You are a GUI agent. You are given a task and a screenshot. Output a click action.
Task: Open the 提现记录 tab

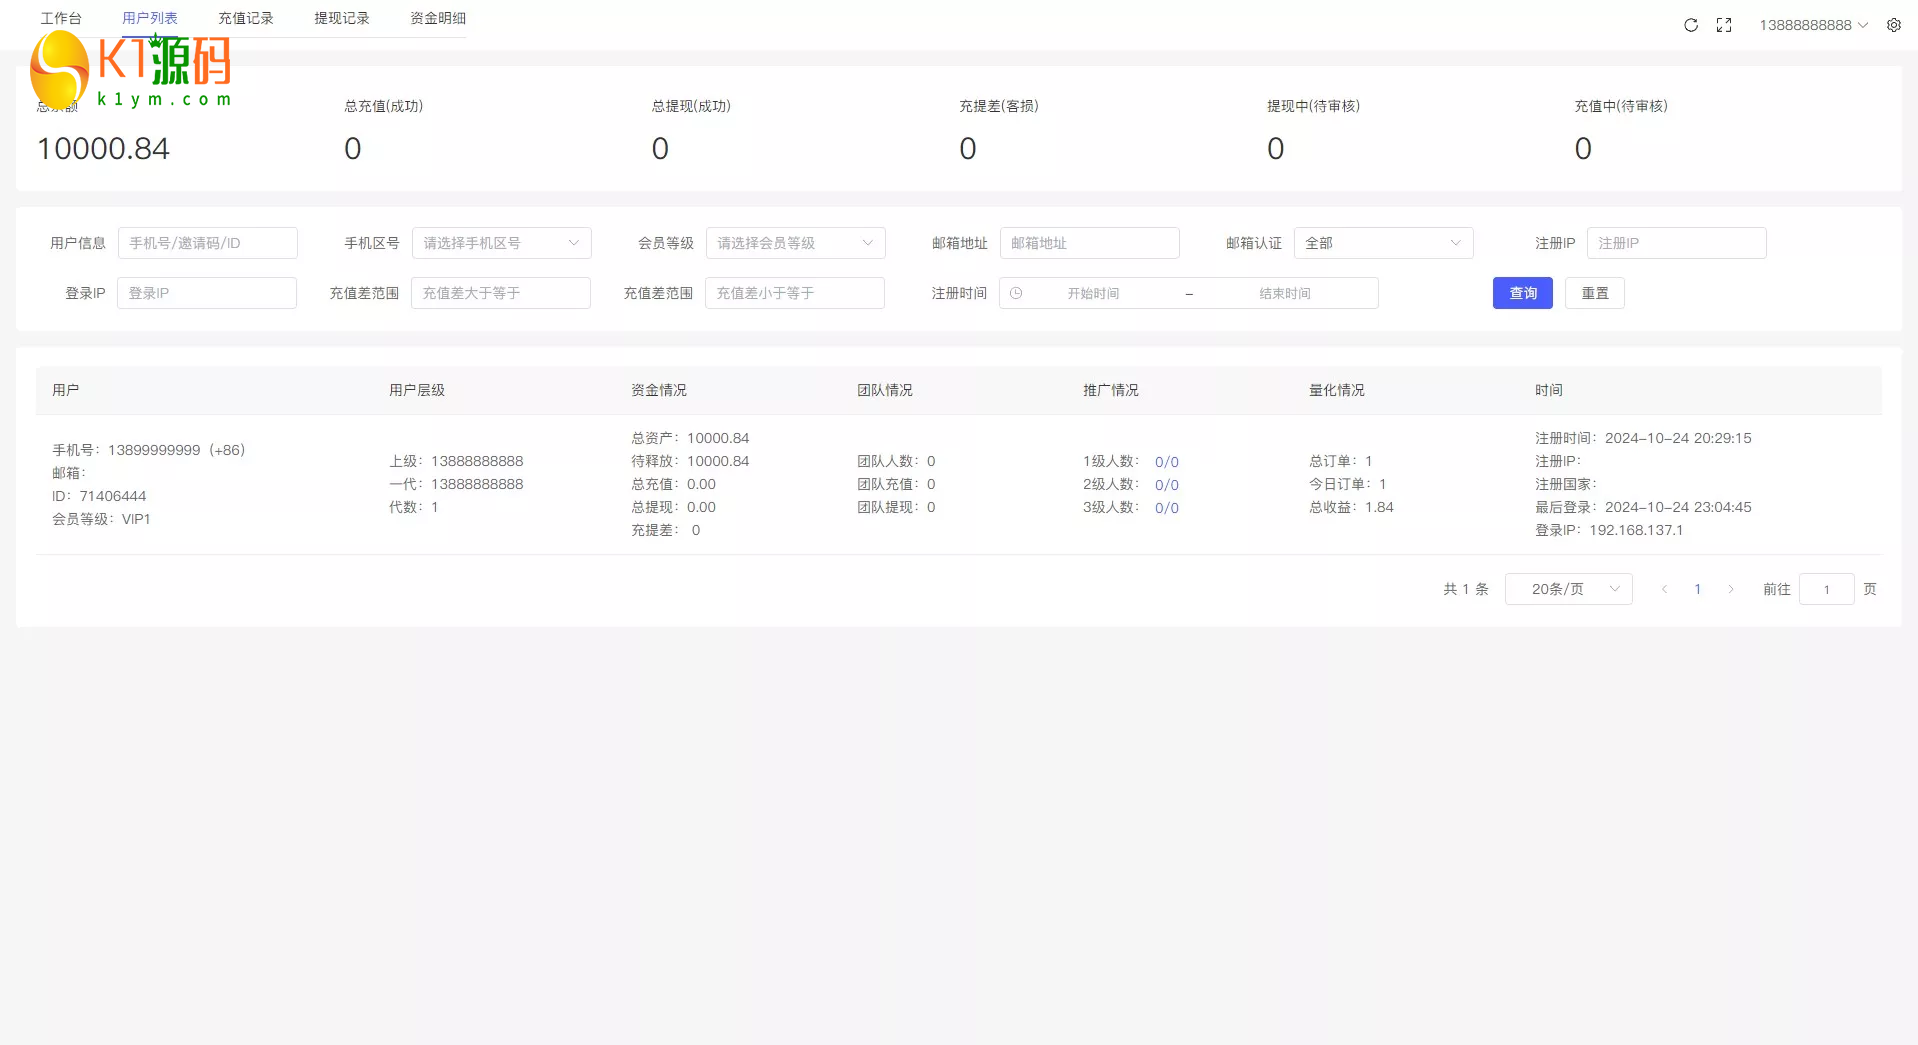click(x=342, y=18)
